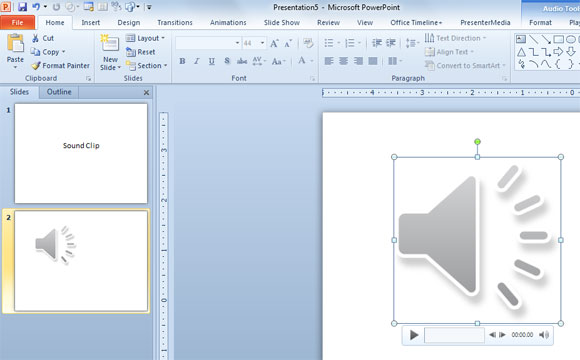
Task: Open the Audio Tools Format tab
Action: click(540, 23)
